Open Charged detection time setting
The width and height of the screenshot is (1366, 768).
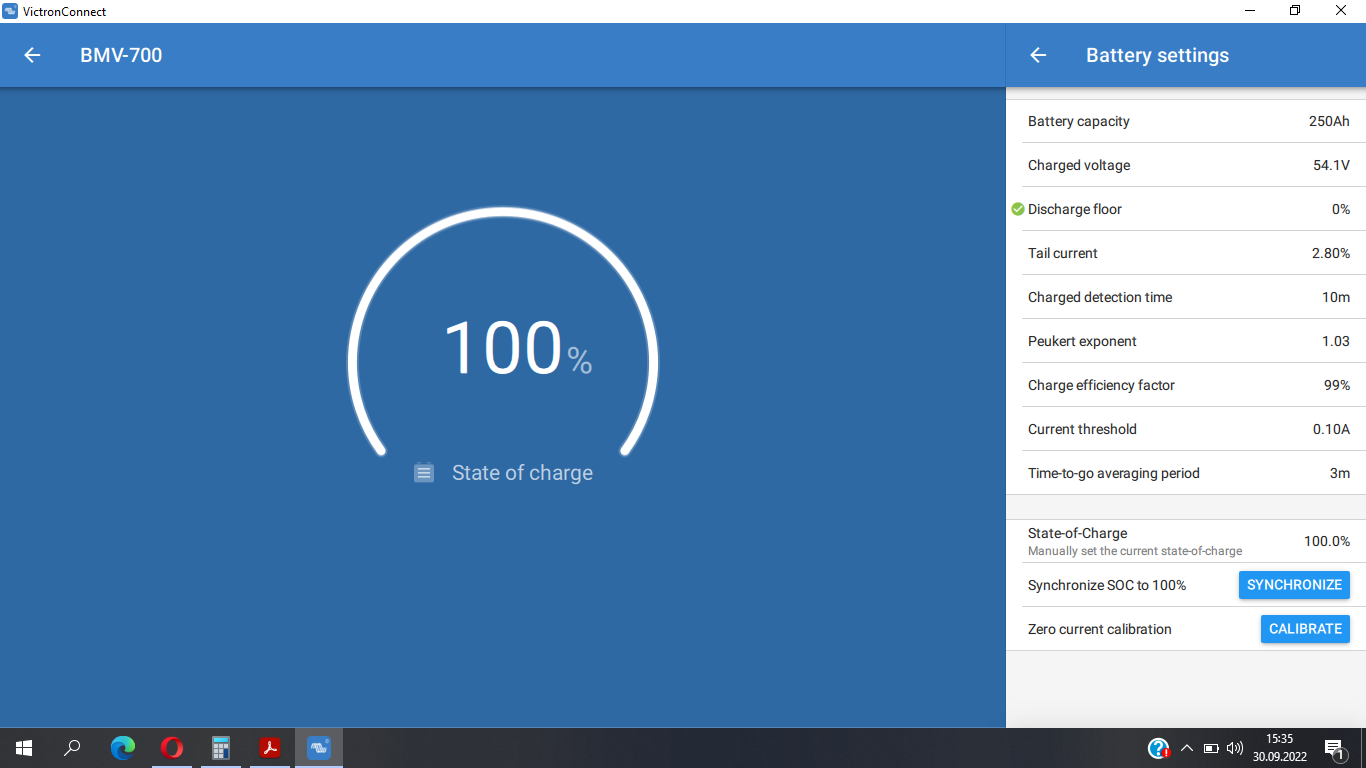pos(1188,297)
